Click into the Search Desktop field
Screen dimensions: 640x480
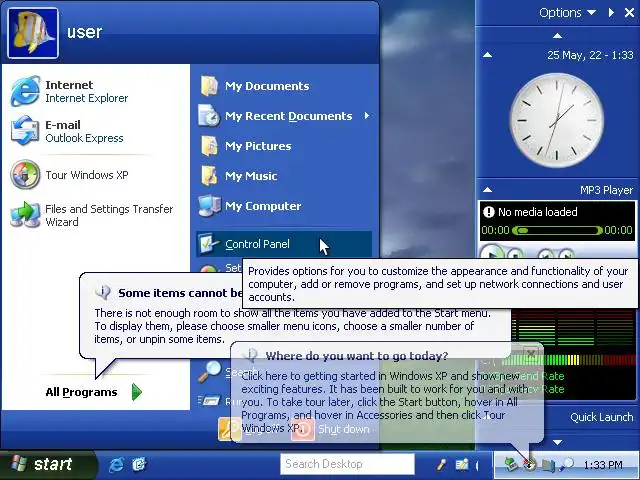point(347,464)
